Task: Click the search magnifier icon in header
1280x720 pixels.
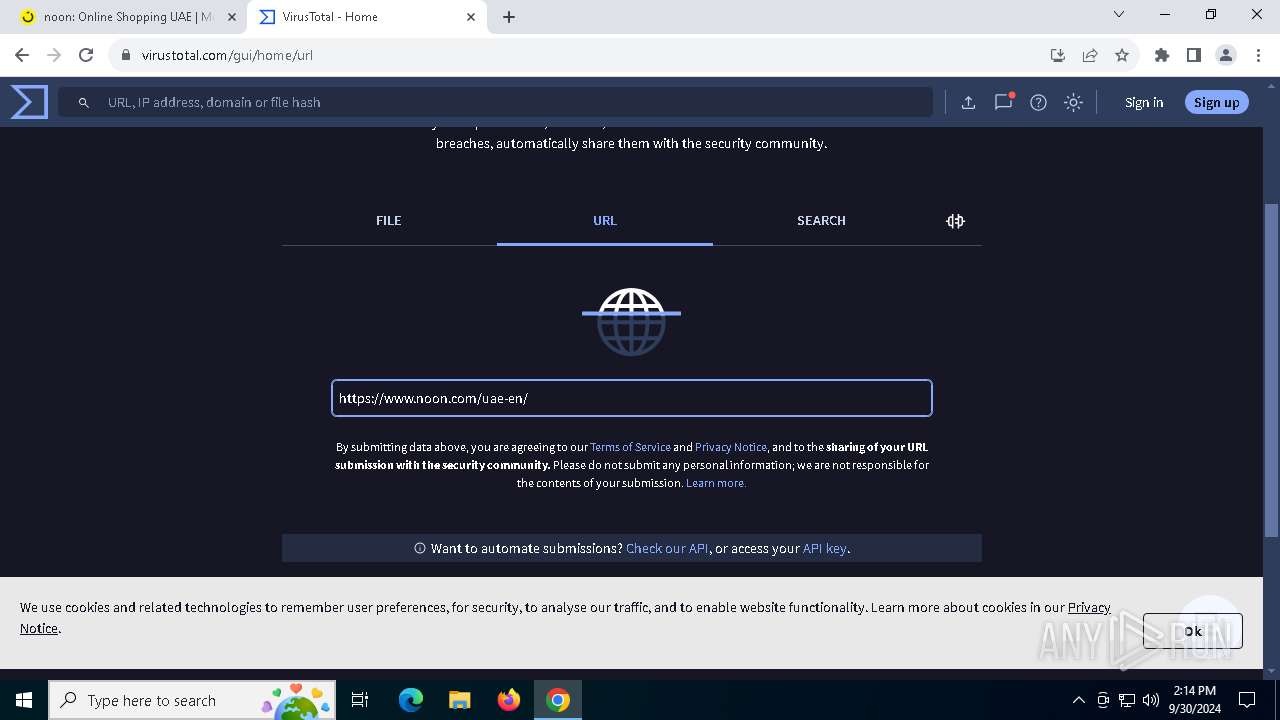Action: [x=84, y=102]
